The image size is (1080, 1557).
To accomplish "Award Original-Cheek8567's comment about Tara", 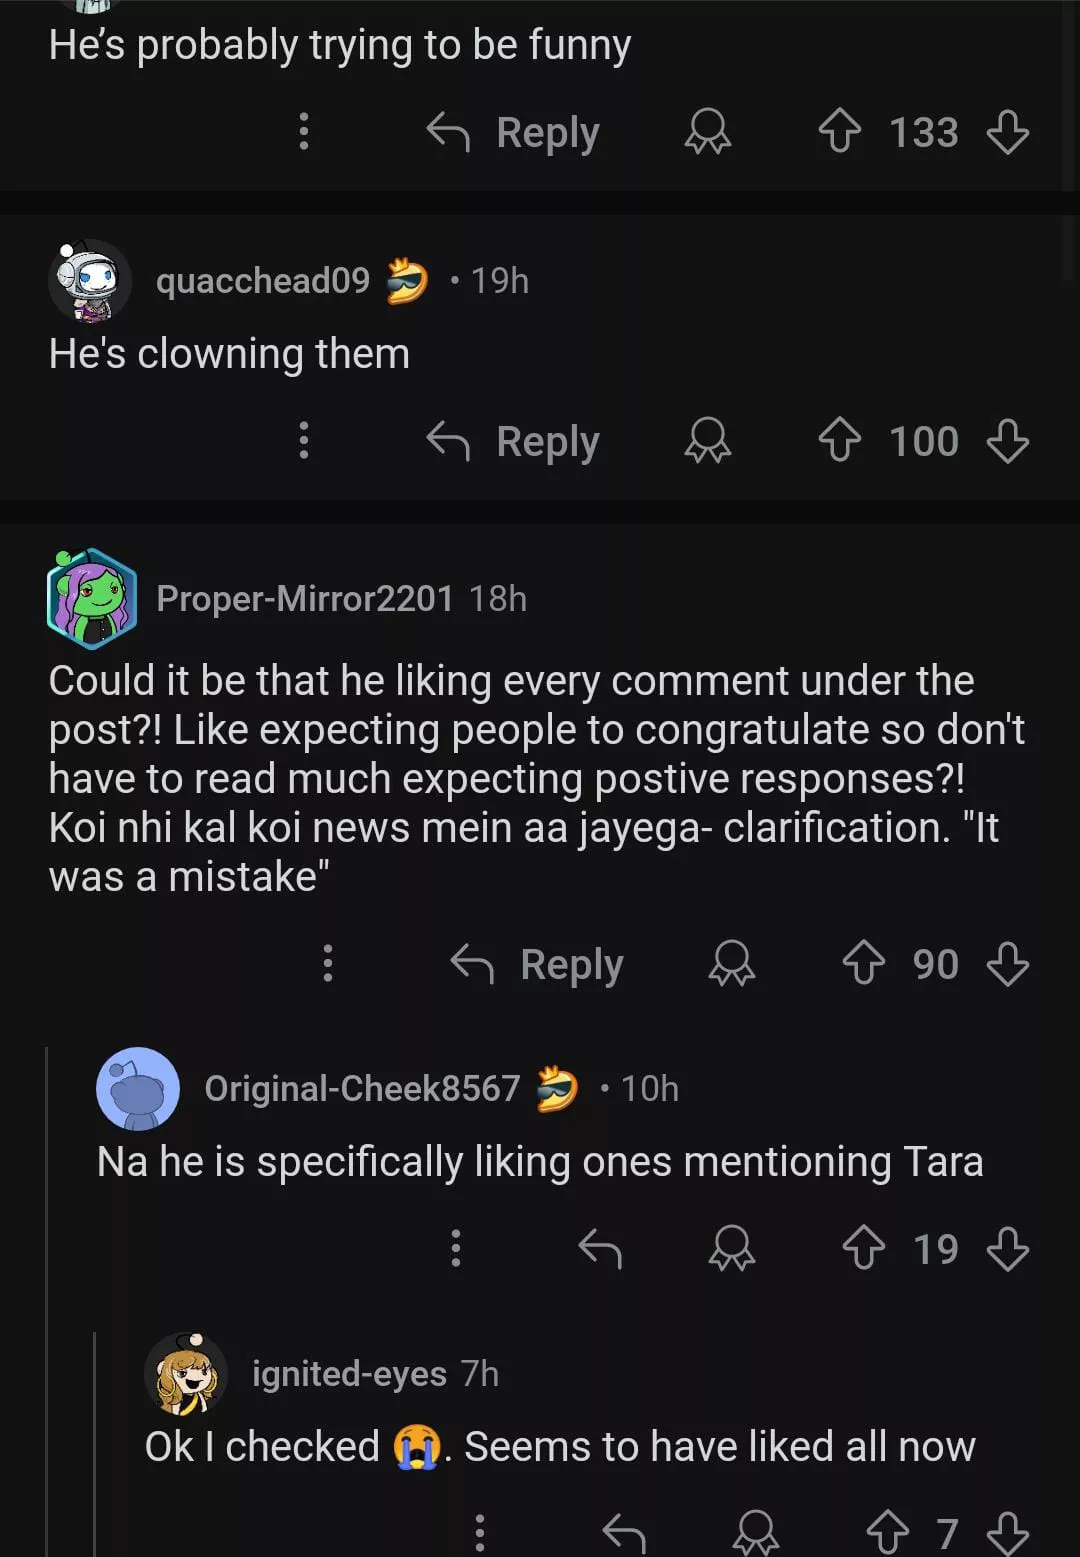I will [x=732, y=1248].
